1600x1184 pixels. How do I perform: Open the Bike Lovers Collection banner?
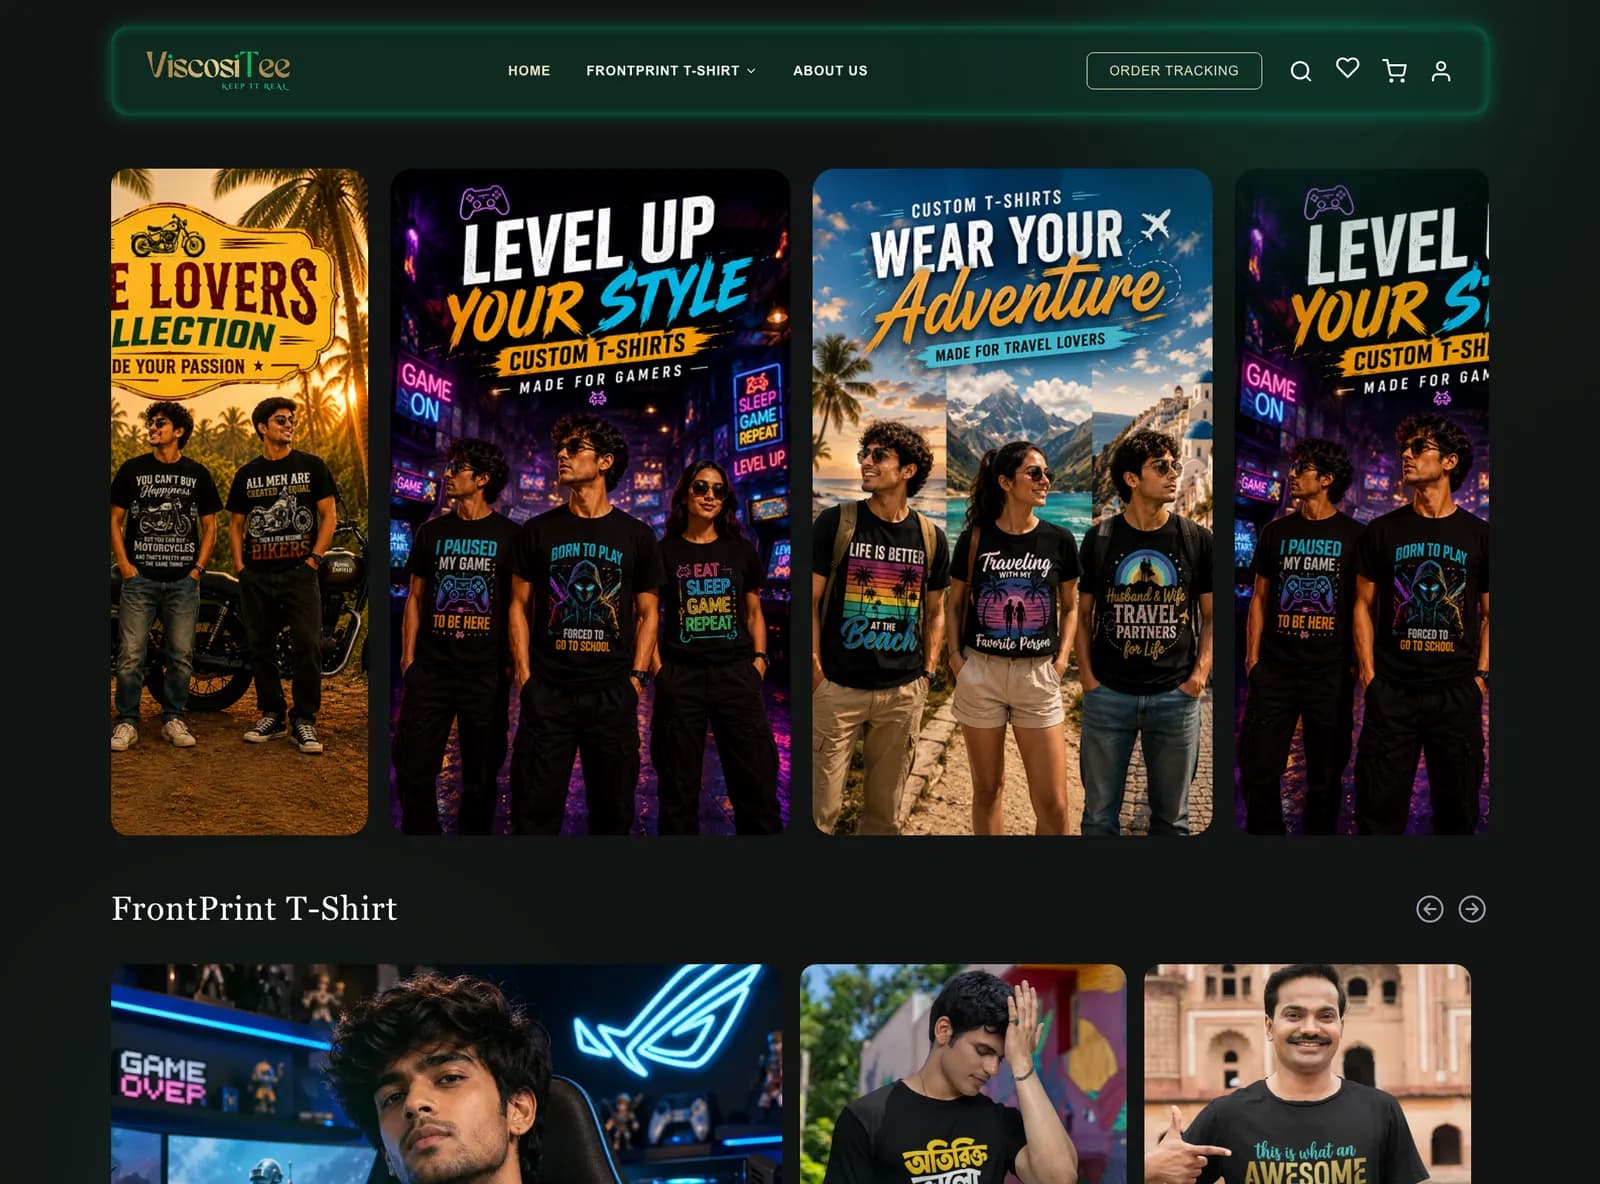239,502
